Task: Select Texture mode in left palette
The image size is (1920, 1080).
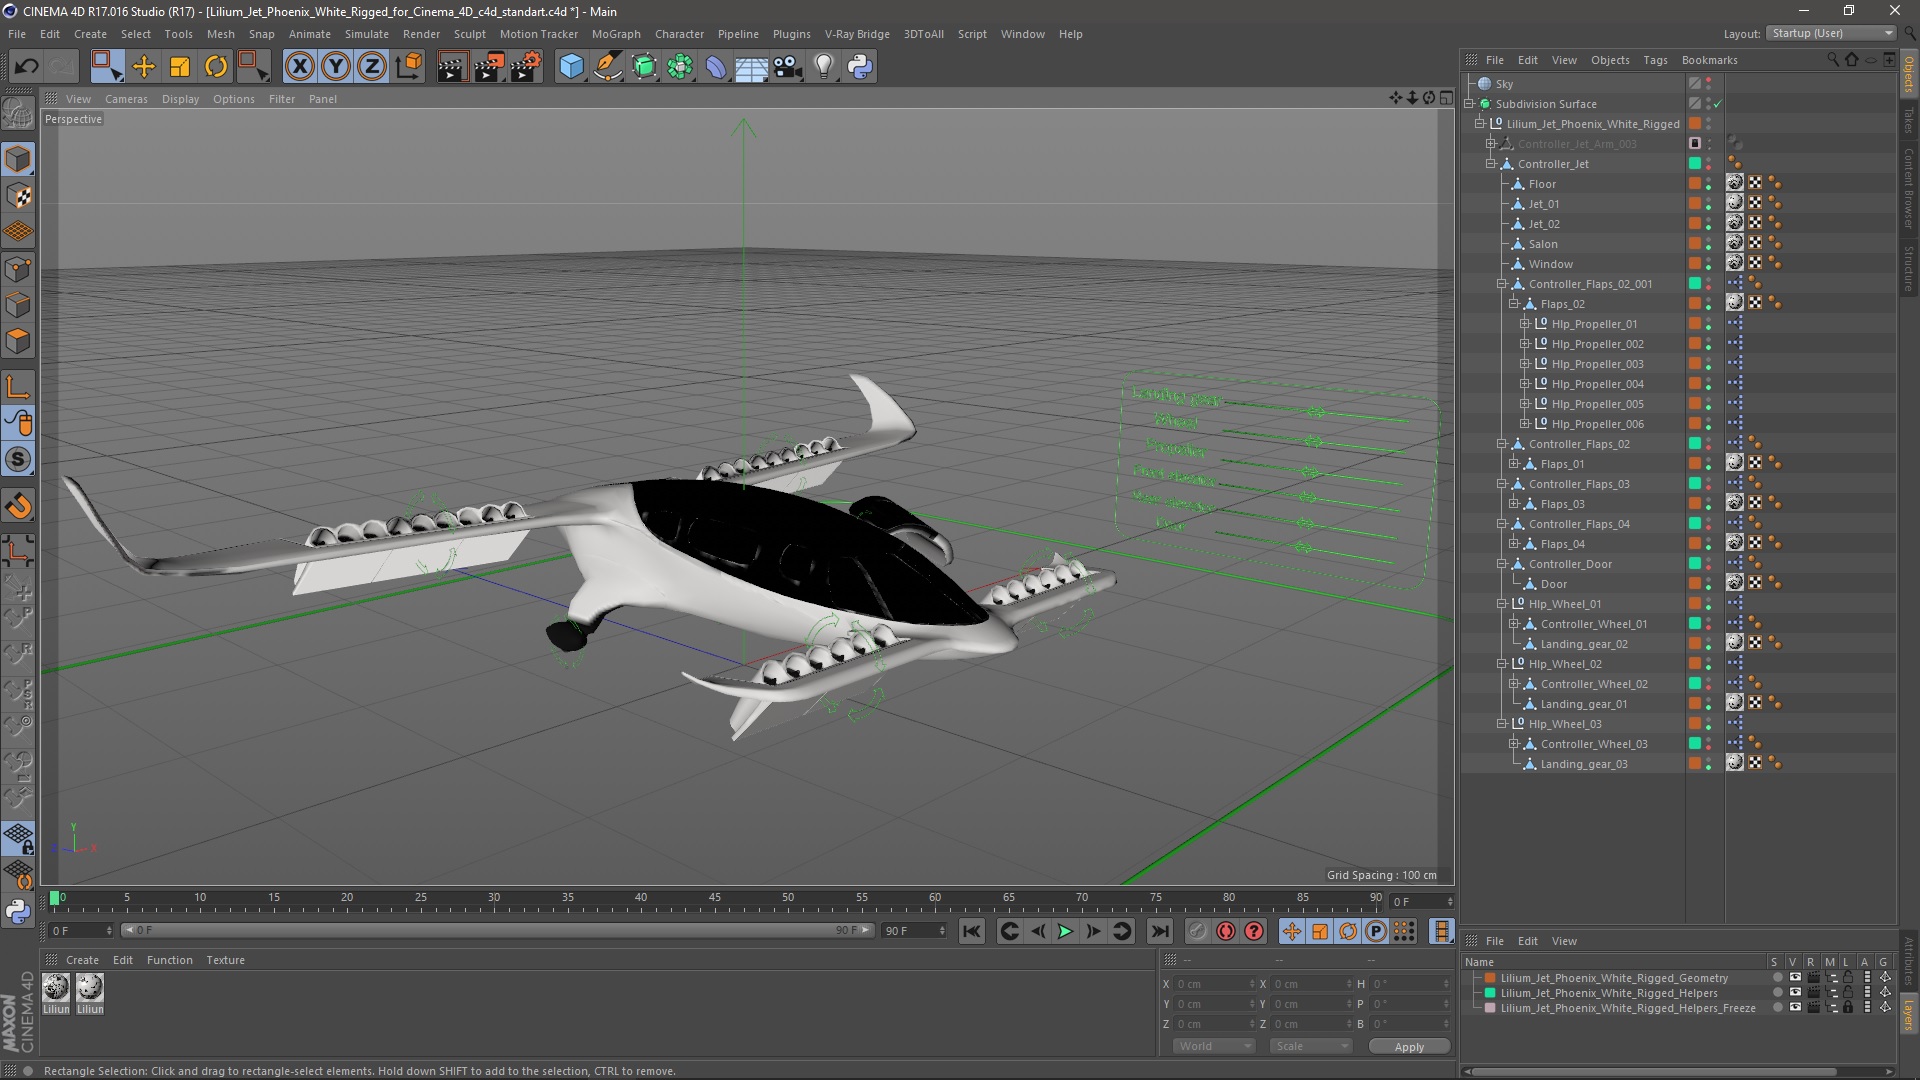Action: [18, 195]
